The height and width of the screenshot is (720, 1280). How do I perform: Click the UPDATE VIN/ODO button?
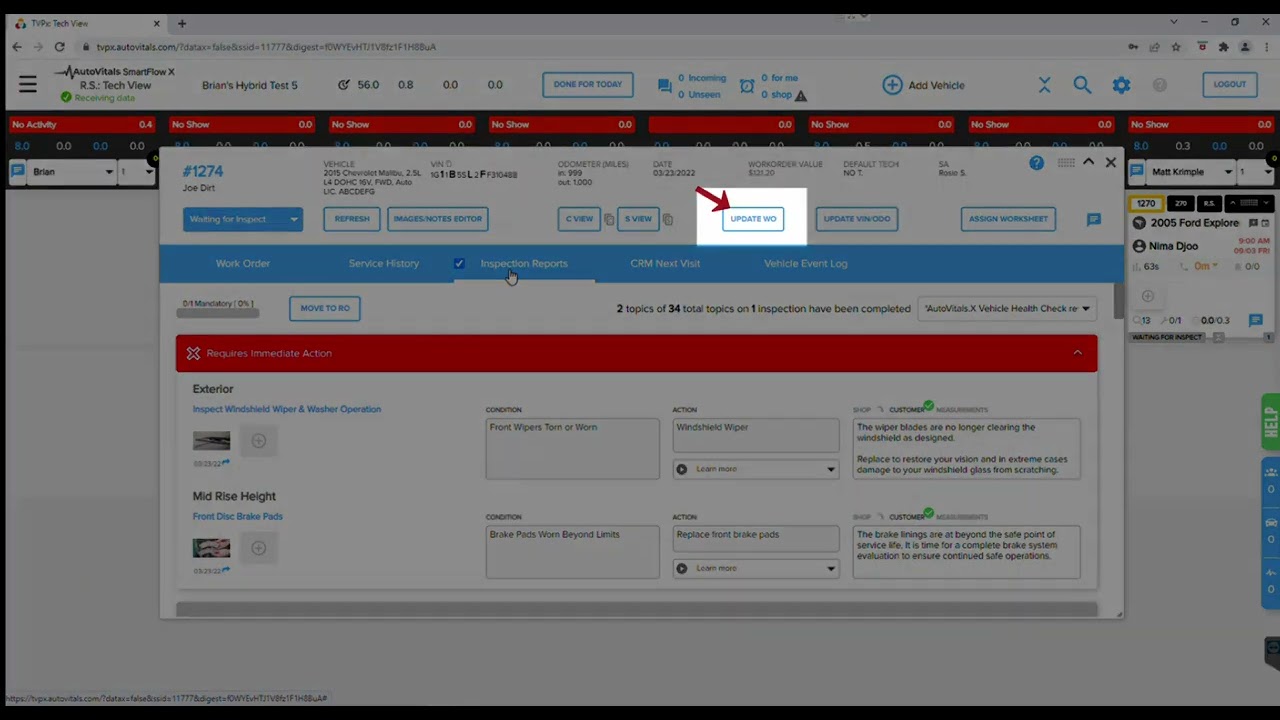tap(857, 219)
